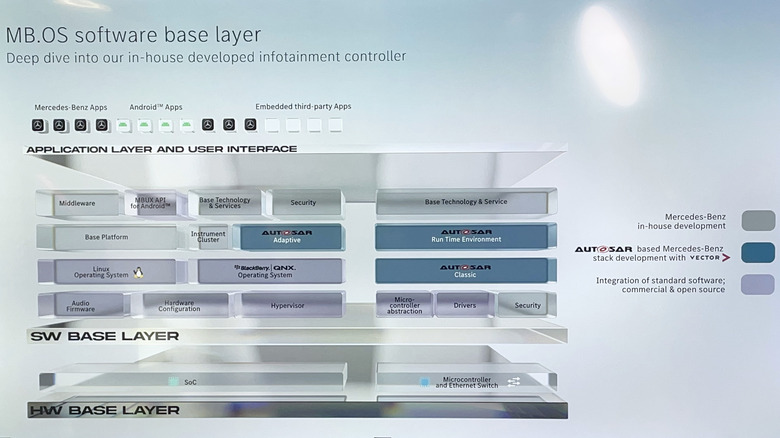Select the MBUX API for Android block
Viewport: 780px width, 438px height.
coord(151,203)
